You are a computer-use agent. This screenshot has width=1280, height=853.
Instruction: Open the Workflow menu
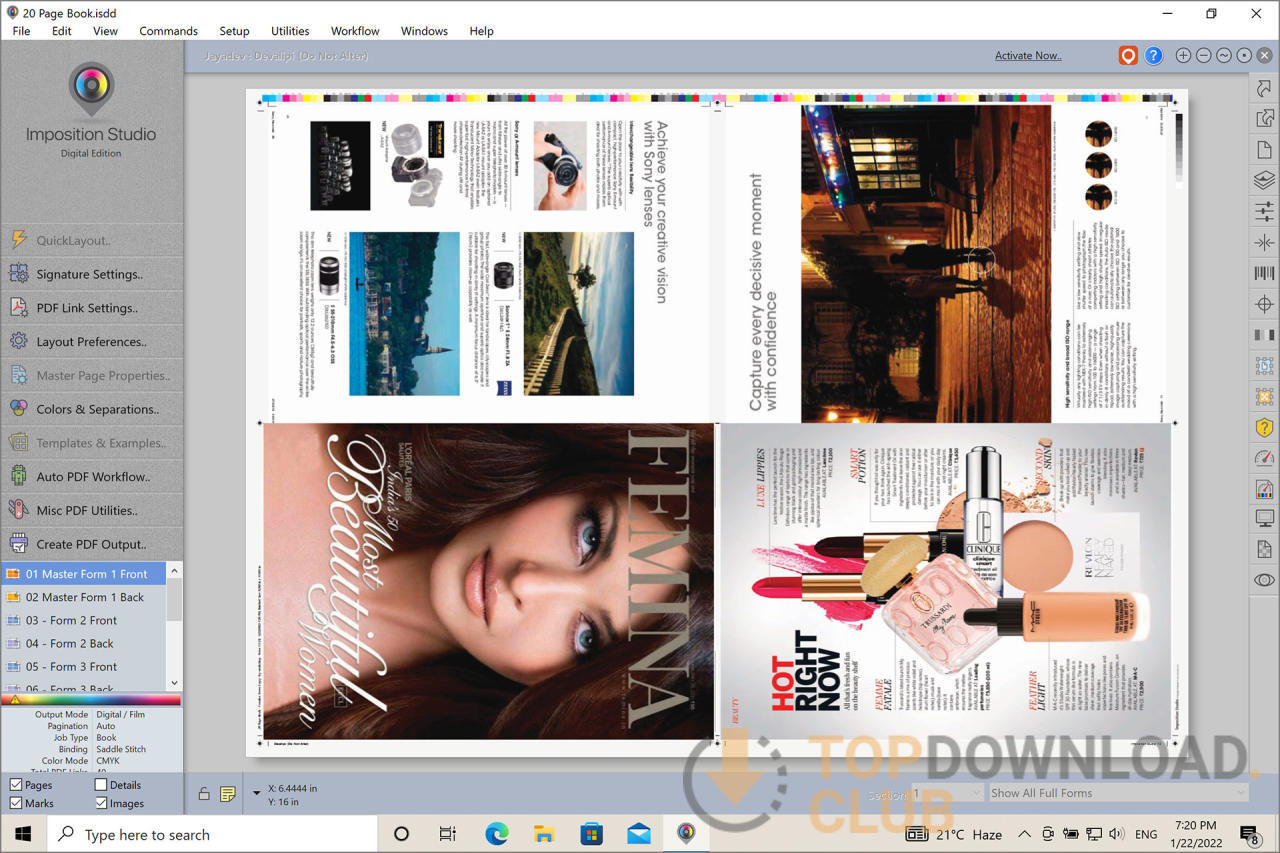click(x=355, y=31)
